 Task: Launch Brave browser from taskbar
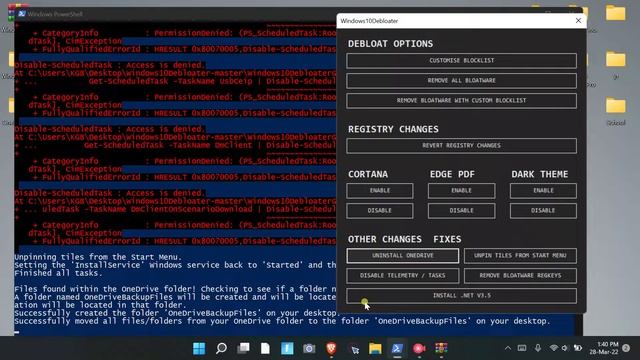click(331, 348)
